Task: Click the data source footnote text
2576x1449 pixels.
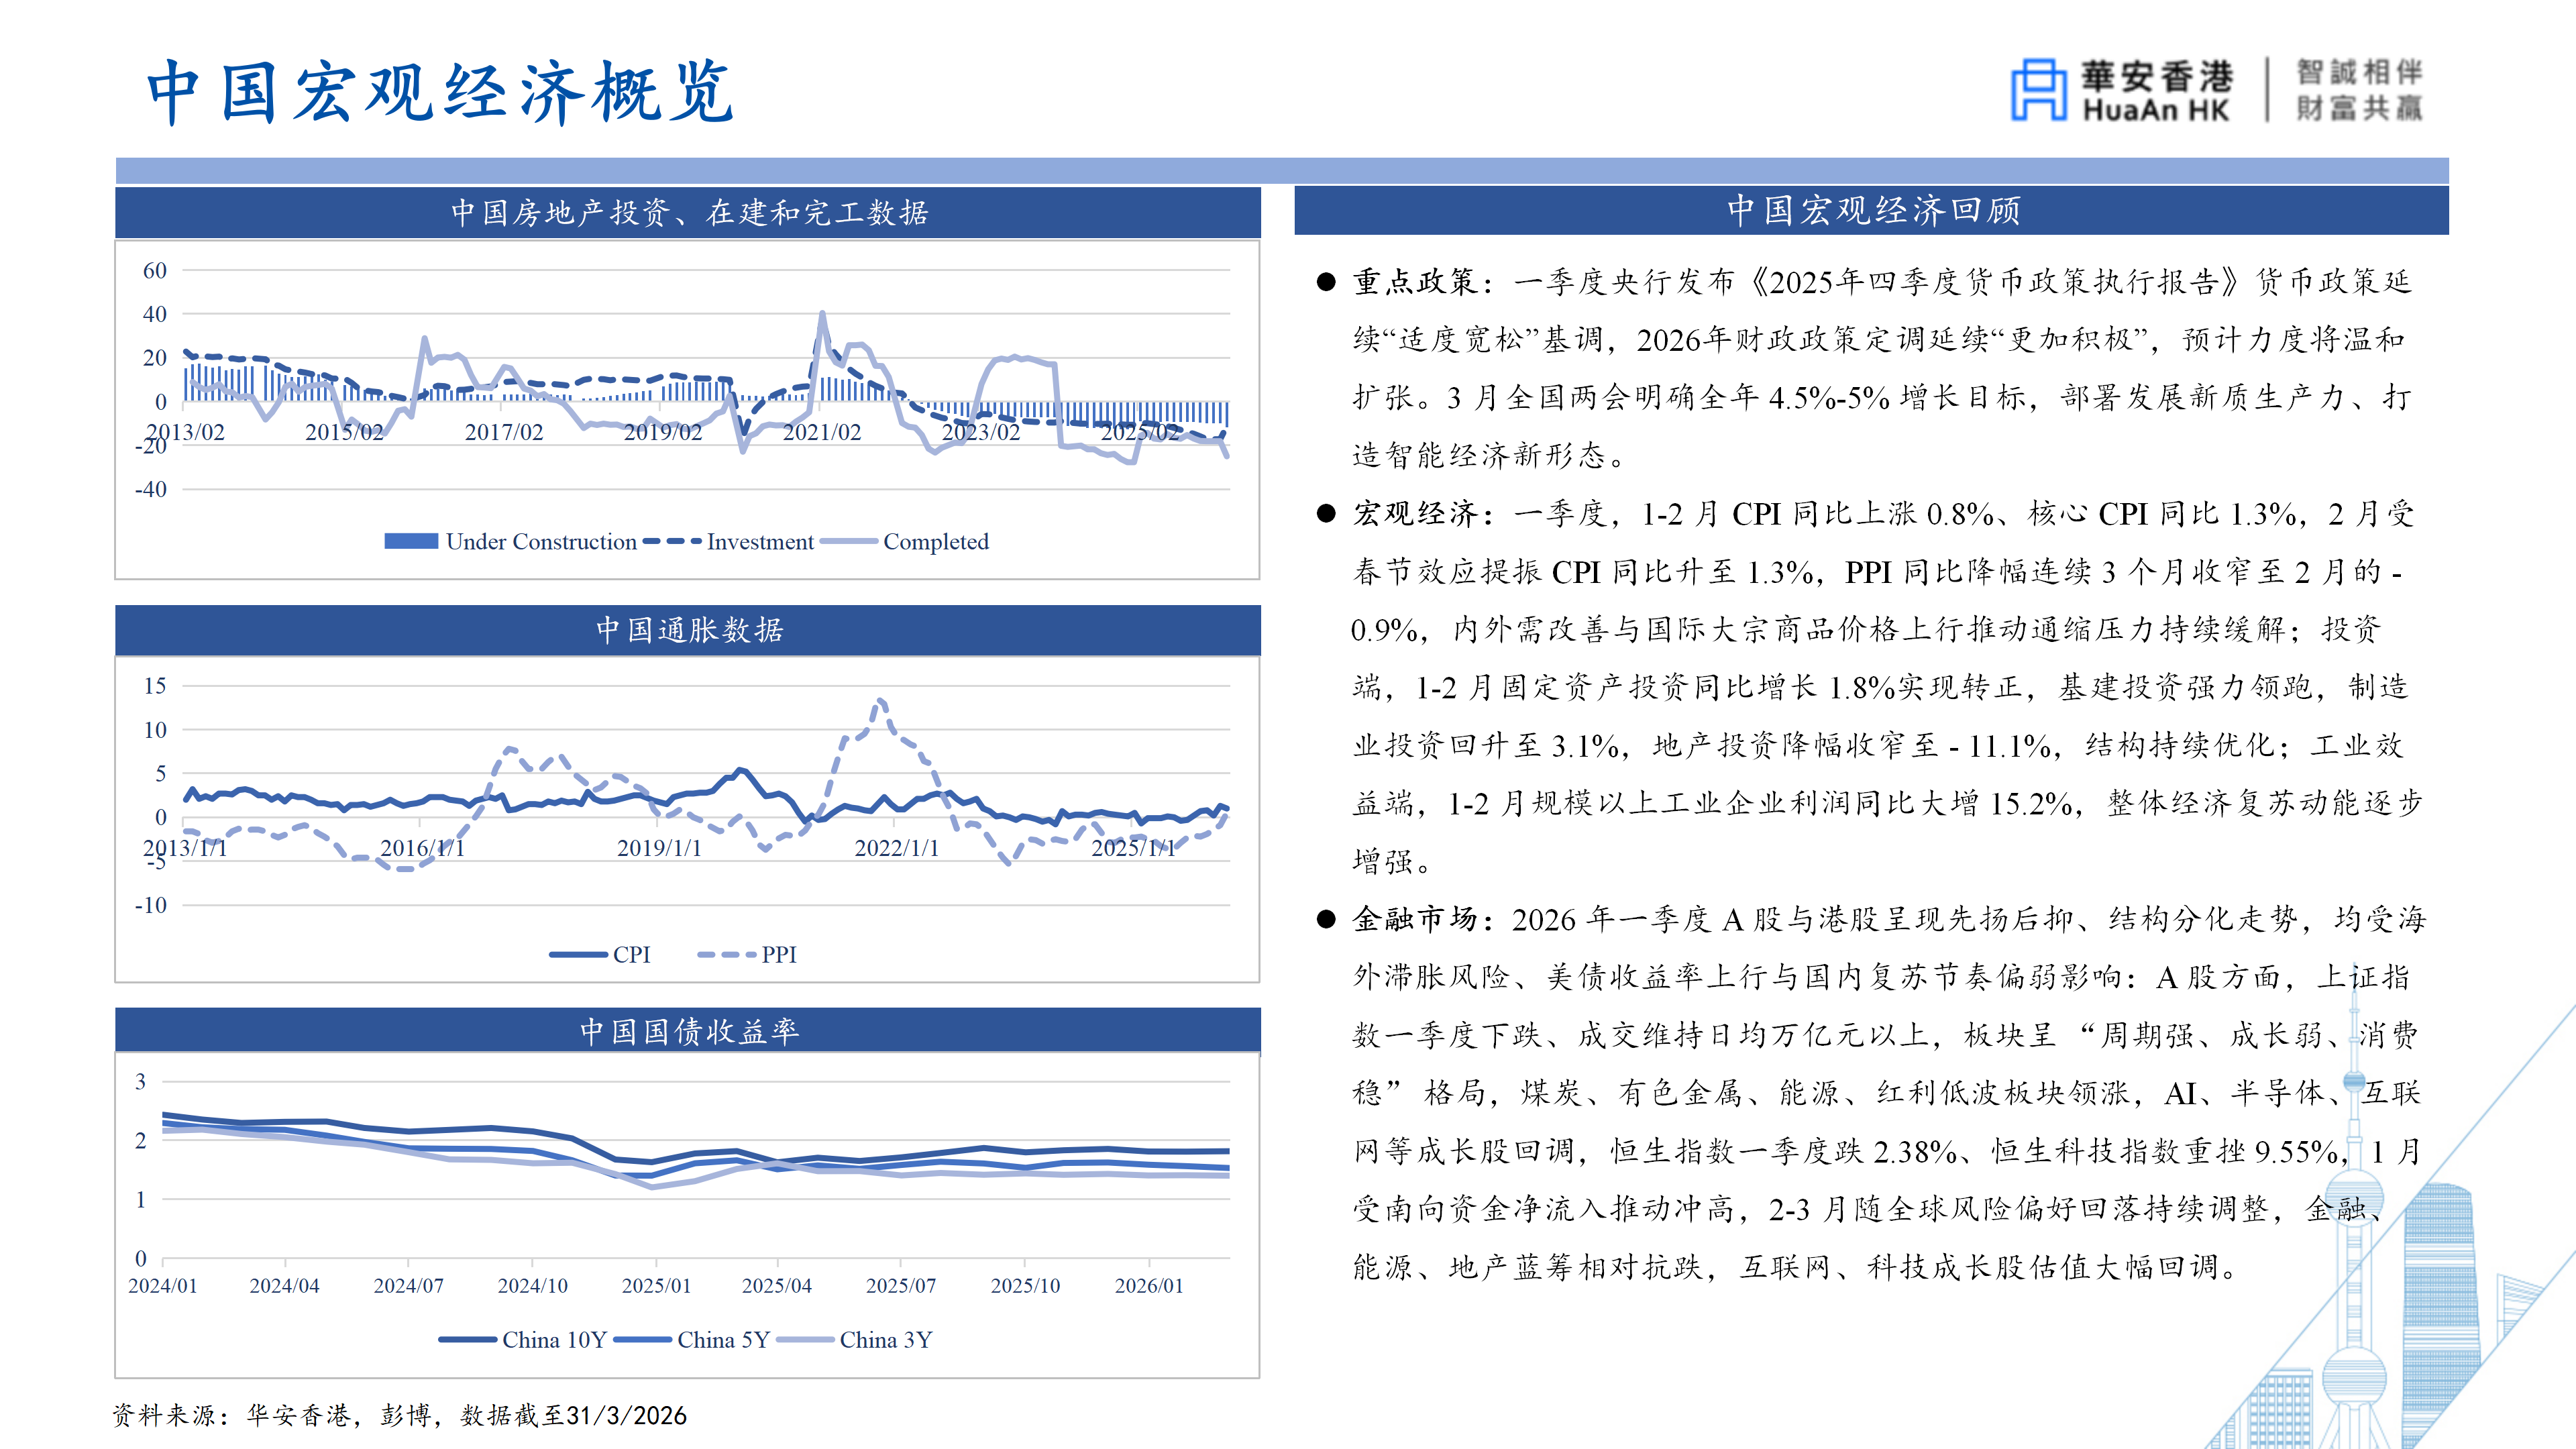Action: tap(400, 1415)
